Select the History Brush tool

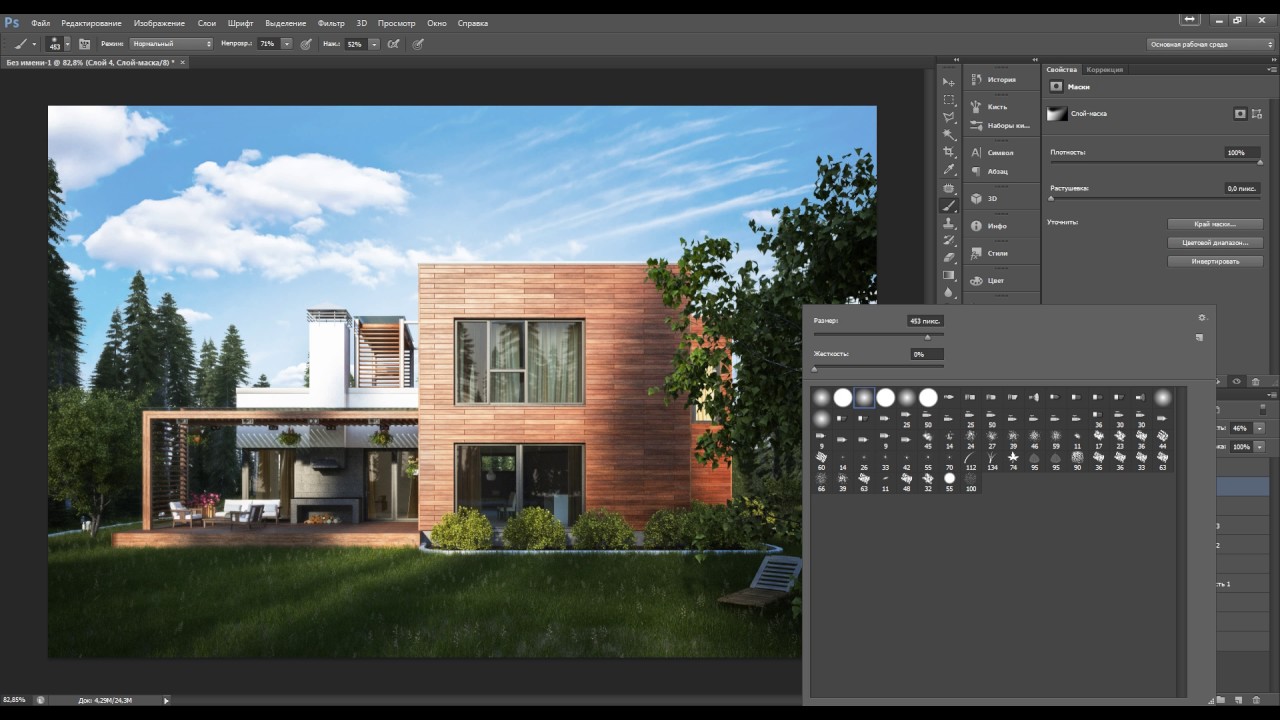click(949, 240)
